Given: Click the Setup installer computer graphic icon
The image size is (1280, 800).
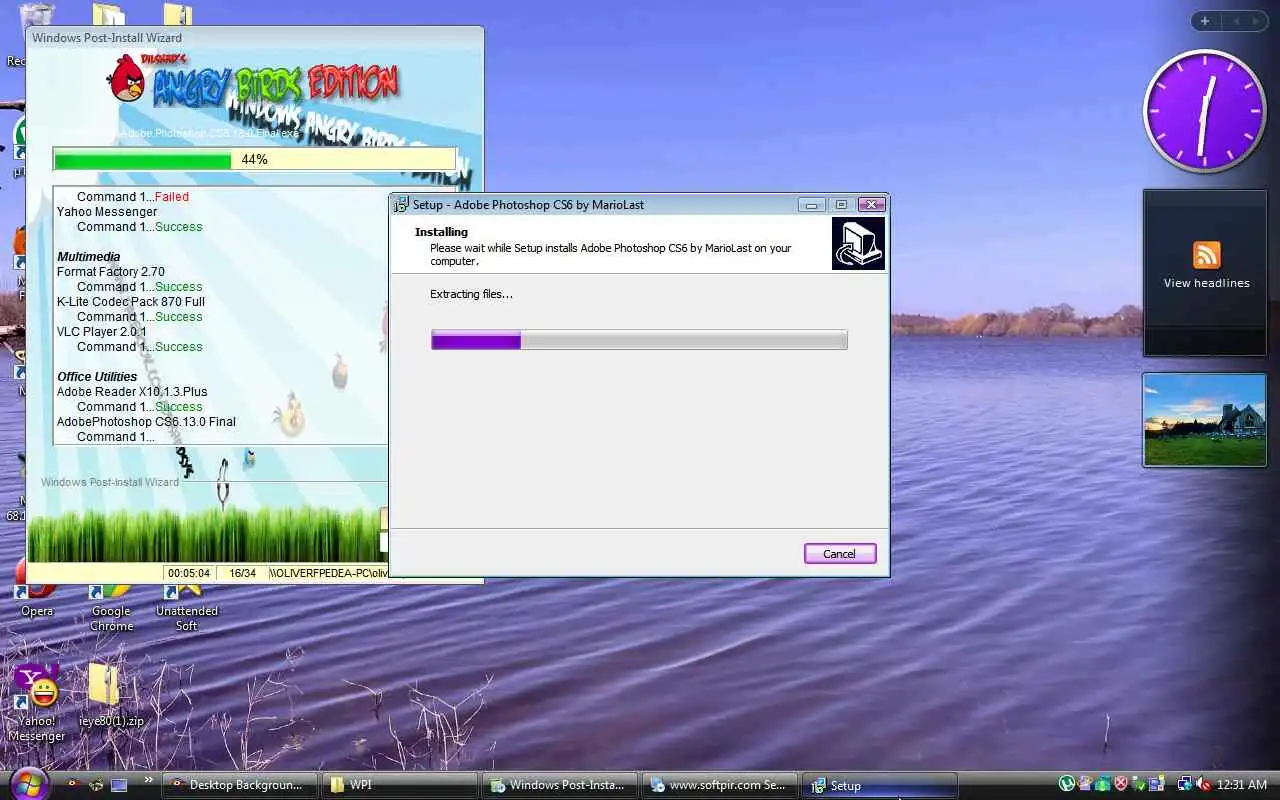Looking at the screenshot, I should (x=858, y=244).
